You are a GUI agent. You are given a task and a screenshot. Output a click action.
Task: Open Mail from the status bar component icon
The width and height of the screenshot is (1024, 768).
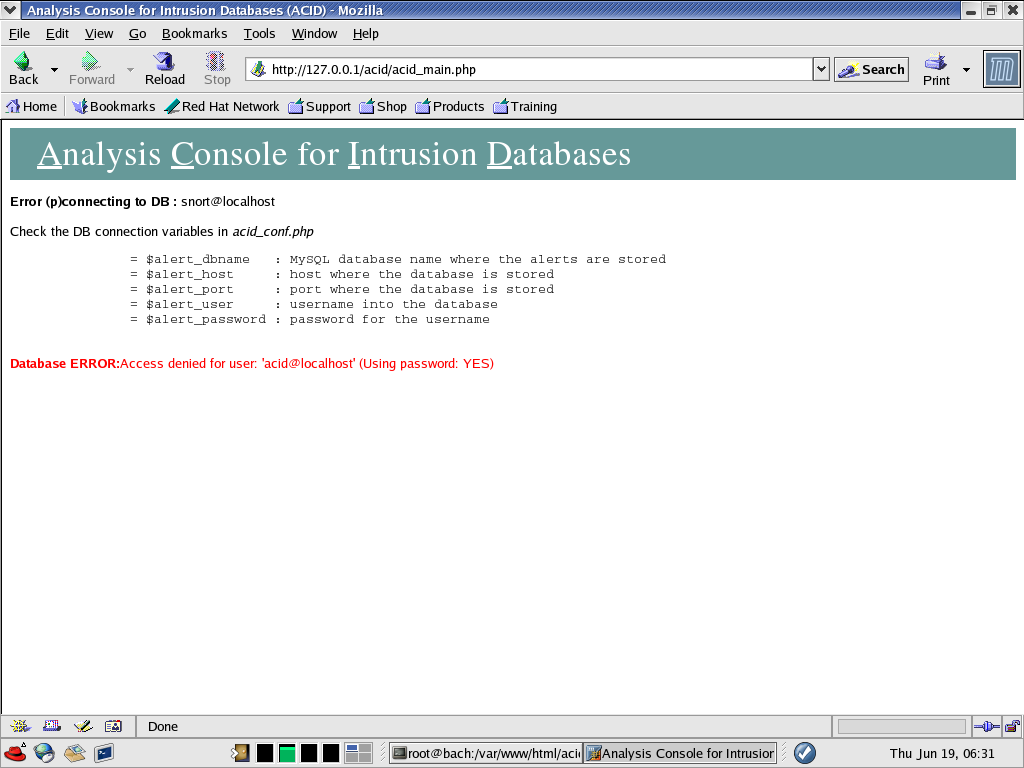pyautogui.click(x=52, y=726)
